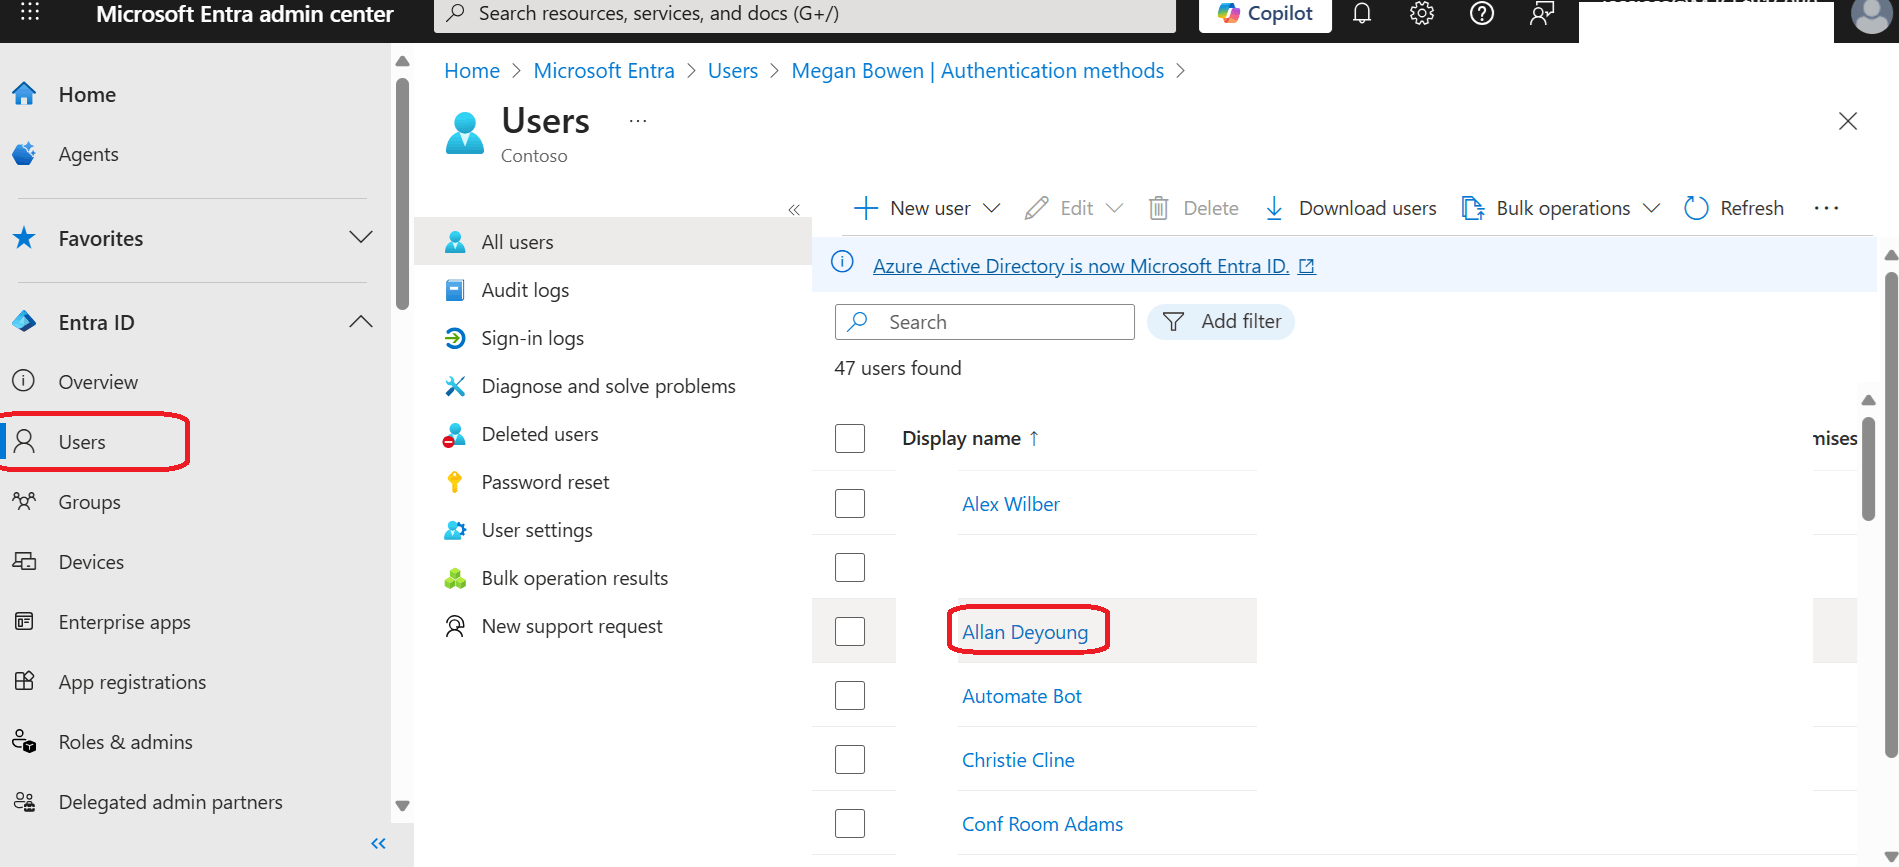Click the left sidebar vertical scrollbar

(x=402, y=195)
